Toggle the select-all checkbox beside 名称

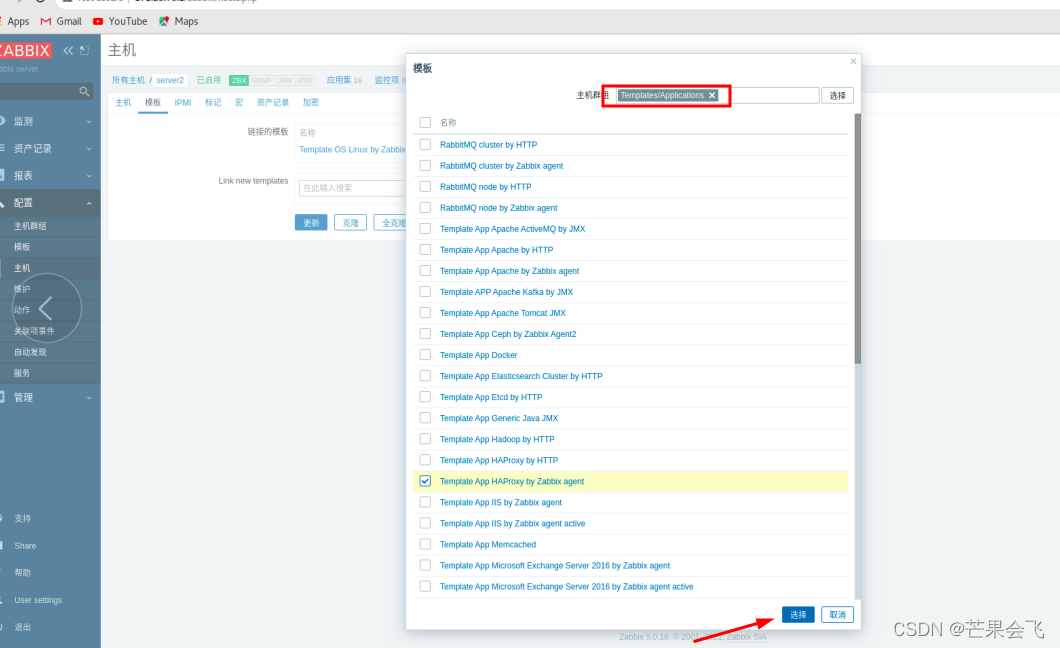(x=425, y=122)
